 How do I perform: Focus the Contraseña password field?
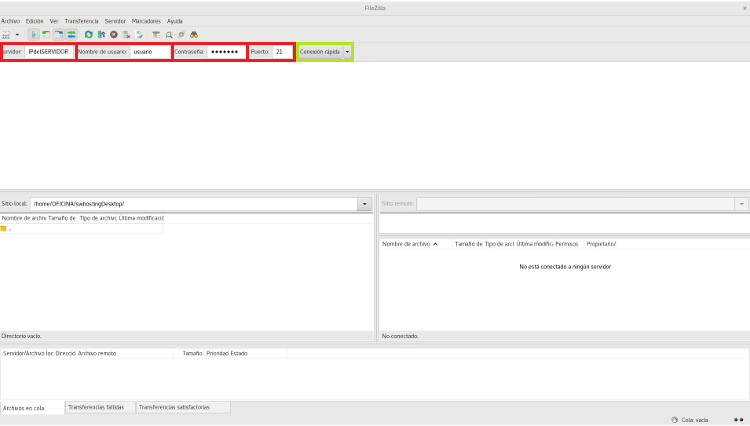226,52
